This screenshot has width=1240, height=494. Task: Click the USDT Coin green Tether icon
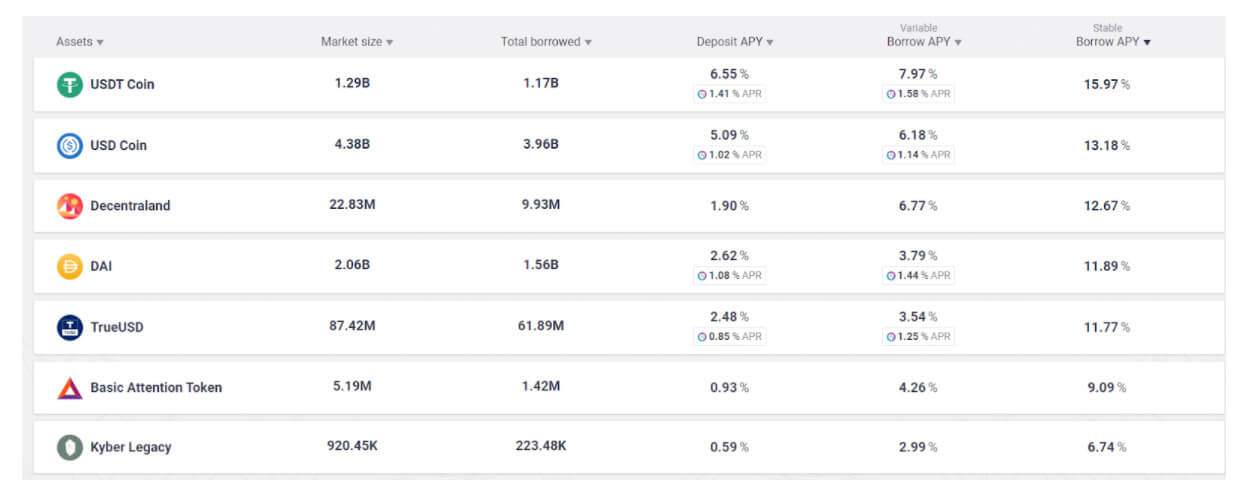click(70, 85)
